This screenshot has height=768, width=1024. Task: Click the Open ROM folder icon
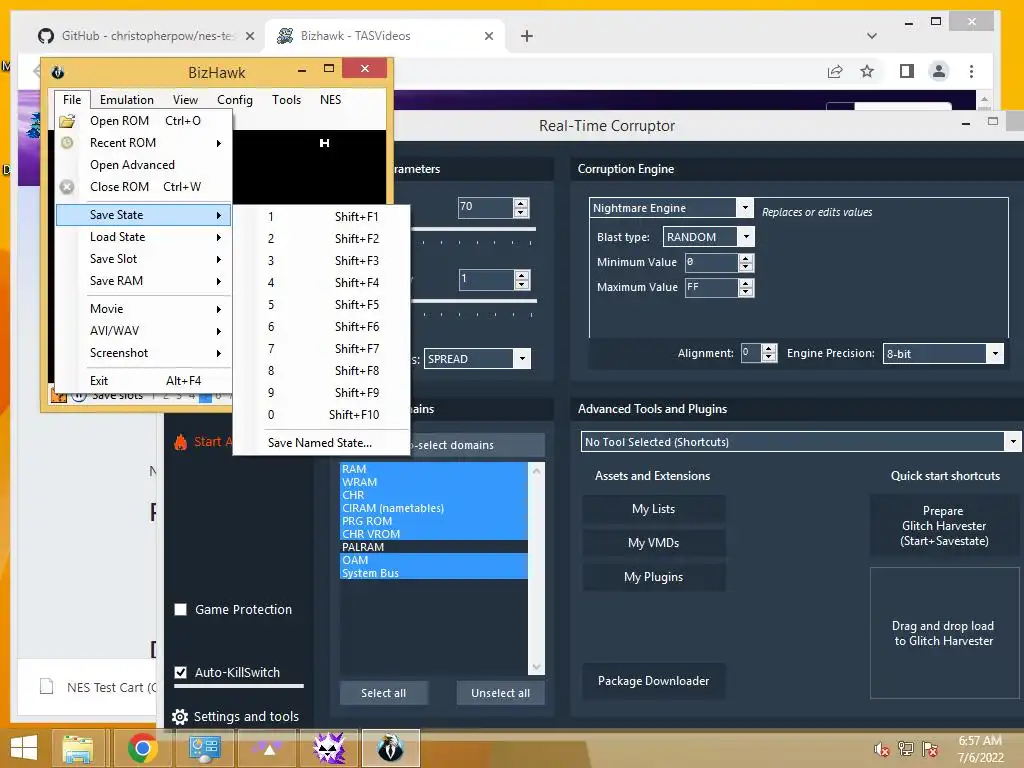point(67,121)
